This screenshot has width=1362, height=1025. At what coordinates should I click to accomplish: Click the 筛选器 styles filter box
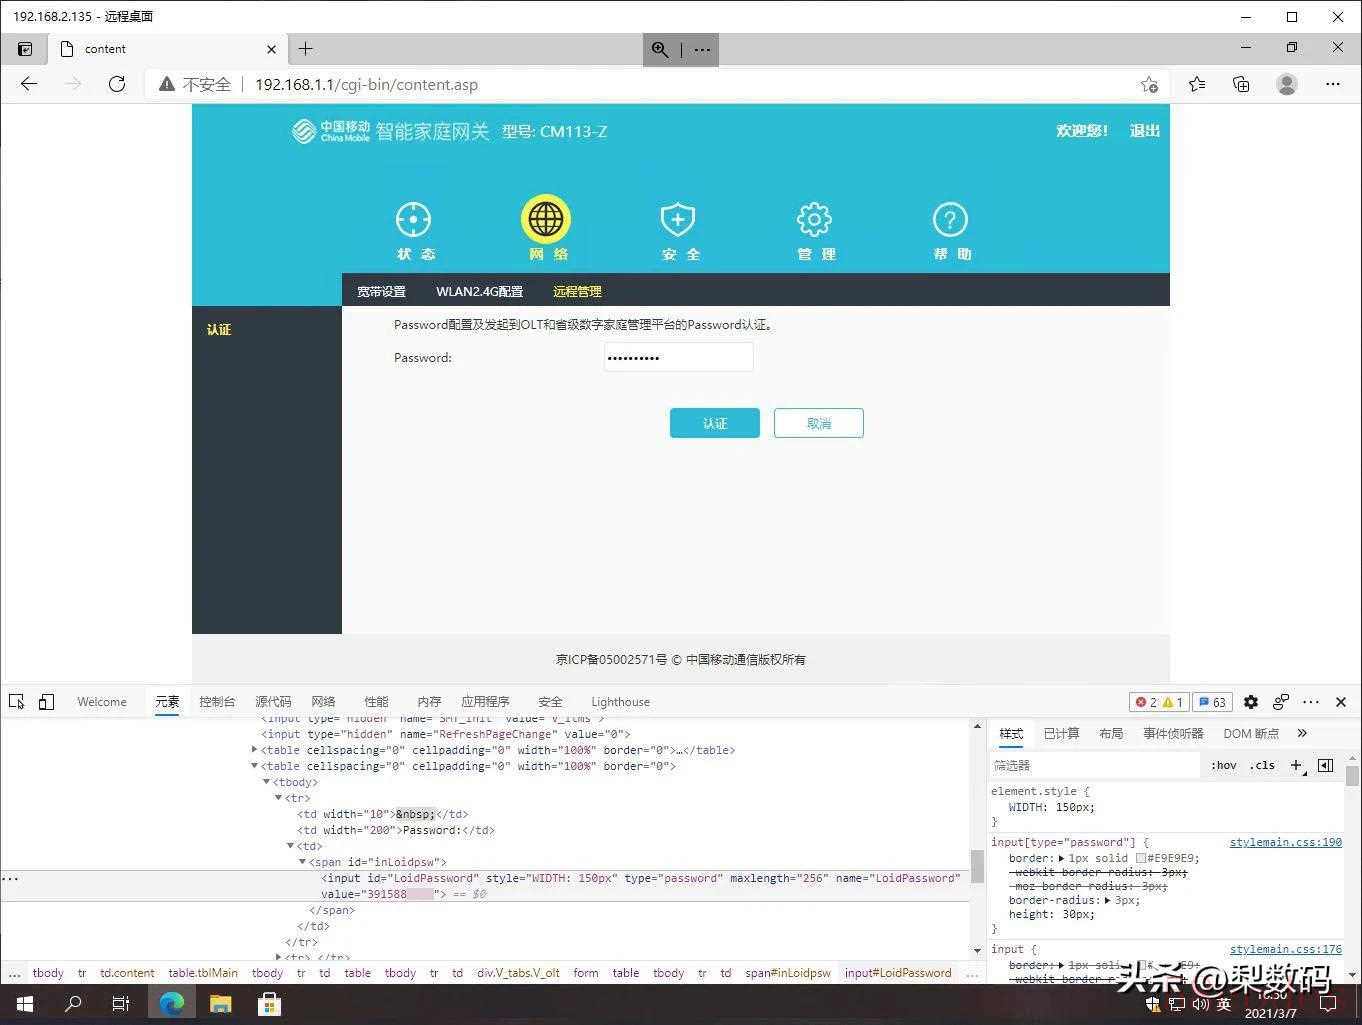click(1094, 765)
